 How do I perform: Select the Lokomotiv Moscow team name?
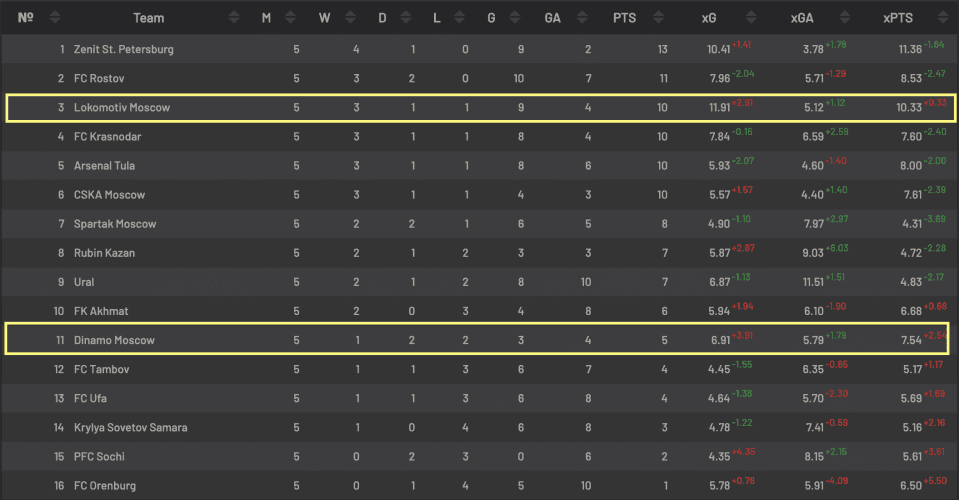tap(122, 107)
